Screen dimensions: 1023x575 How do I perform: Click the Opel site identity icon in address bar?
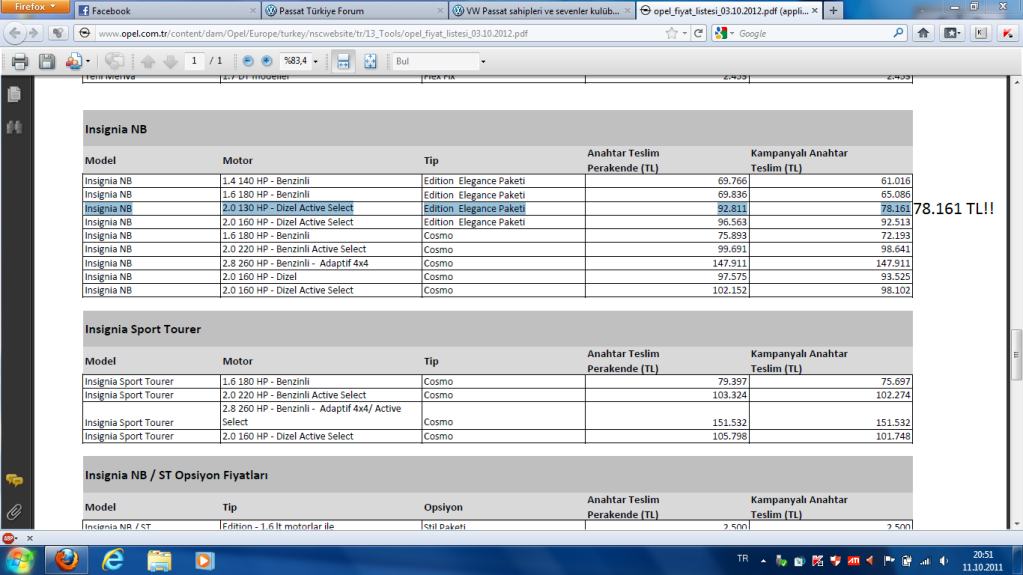pyautogui.click(x=84, y=33)
